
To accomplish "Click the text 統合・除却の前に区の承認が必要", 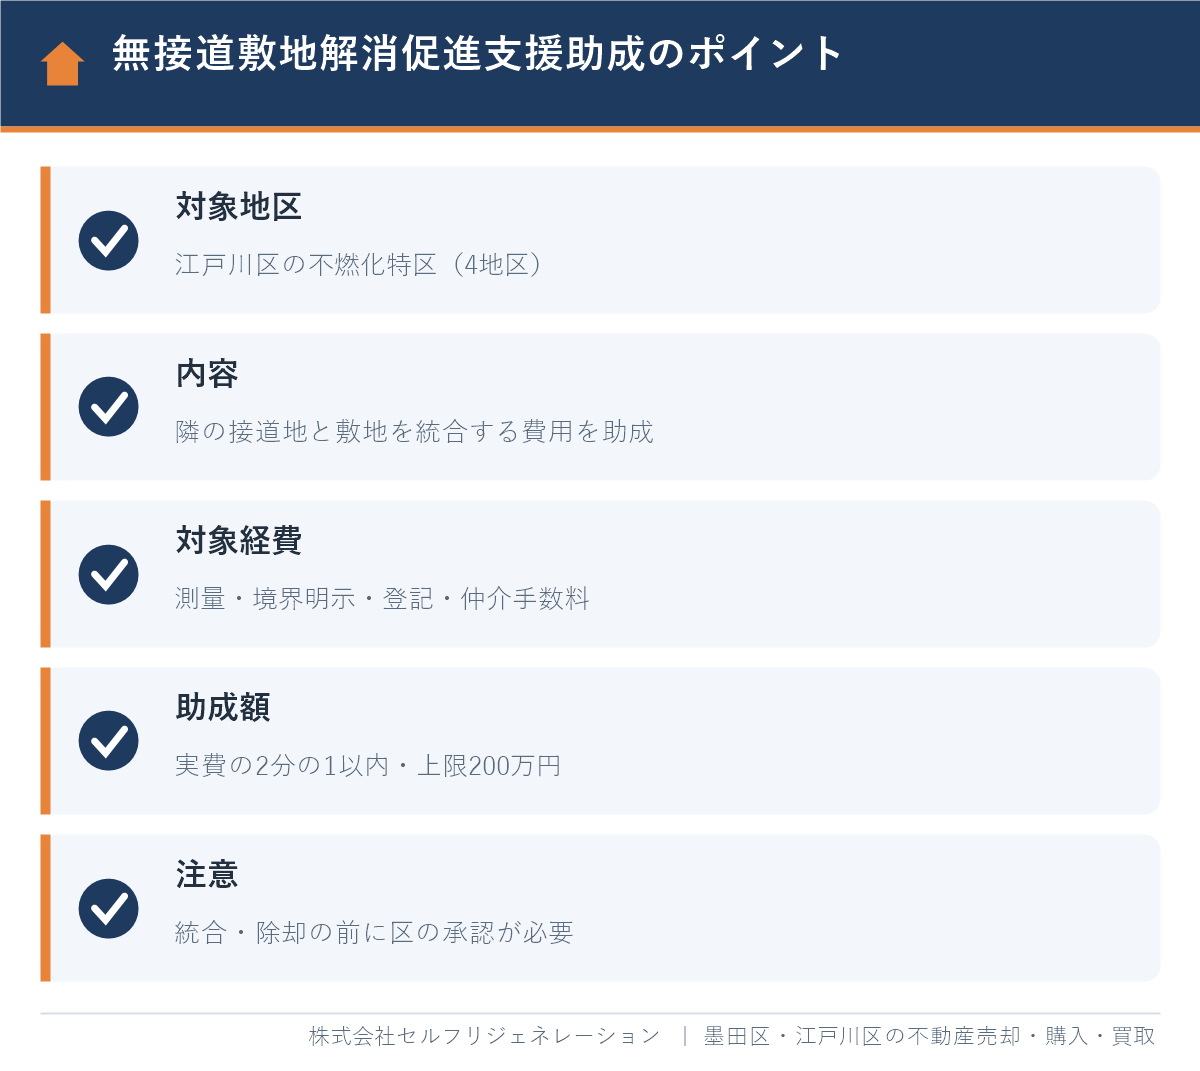I will click(x=374, y=933).
